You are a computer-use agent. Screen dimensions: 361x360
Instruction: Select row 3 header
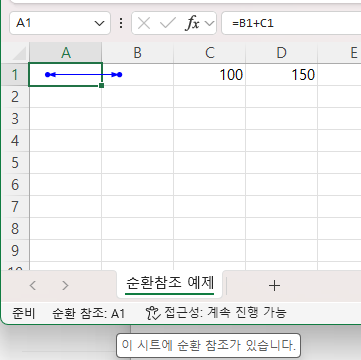[x=15, y=119]
